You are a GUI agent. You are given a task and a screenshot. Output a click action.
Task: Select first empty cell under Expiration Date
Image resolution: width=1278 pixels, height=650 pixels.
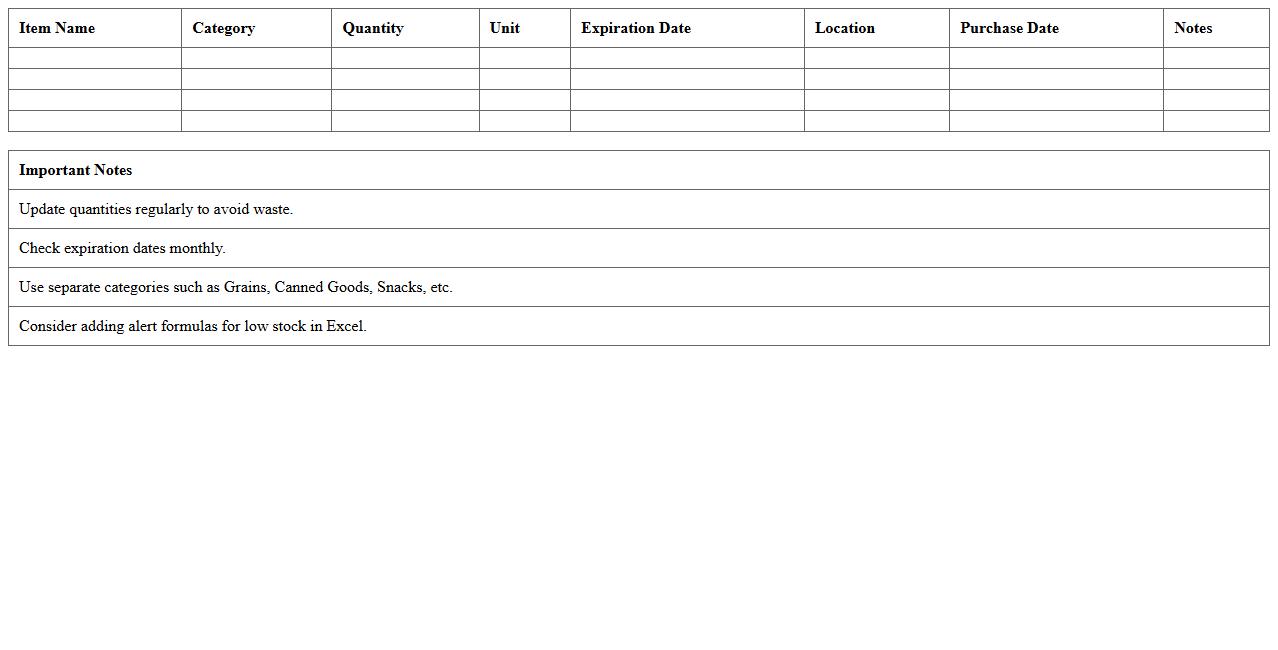pos(687,58)
